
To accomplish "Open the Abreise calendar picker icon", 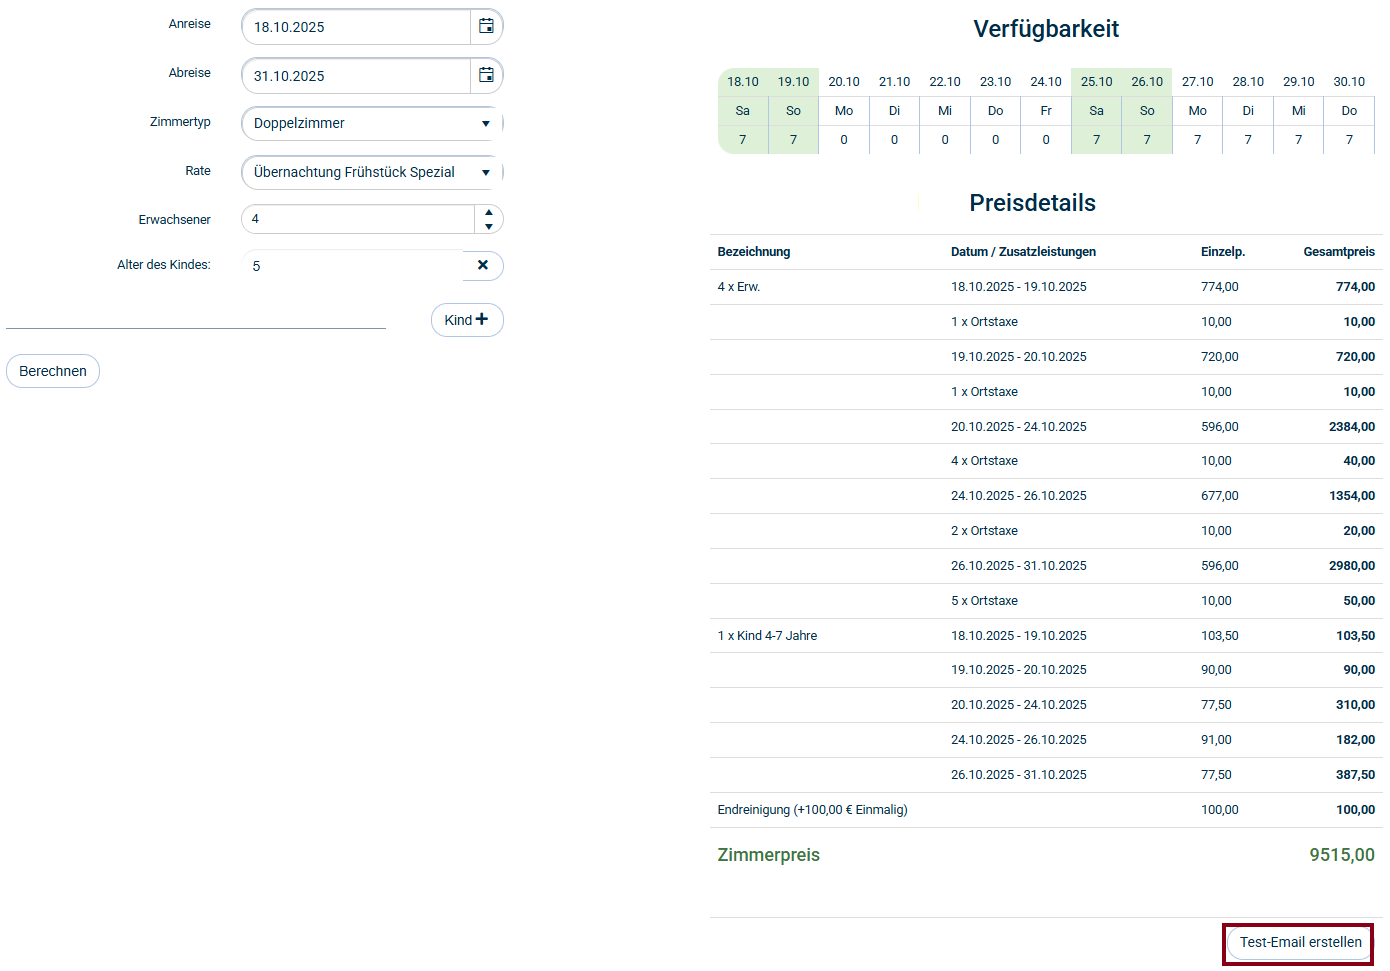I will pos(486,75).
